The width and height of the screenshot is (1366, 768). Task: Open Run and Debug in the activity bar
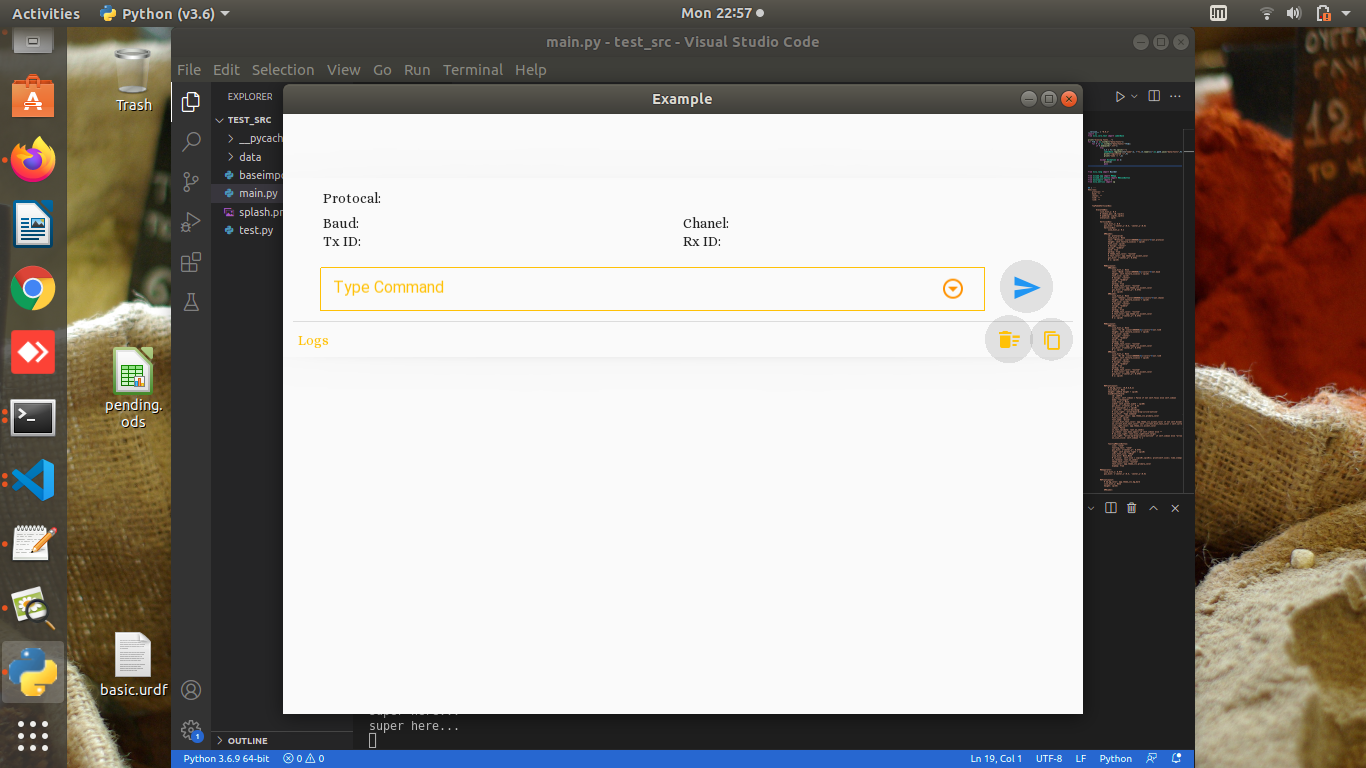[x=190, y=221]
